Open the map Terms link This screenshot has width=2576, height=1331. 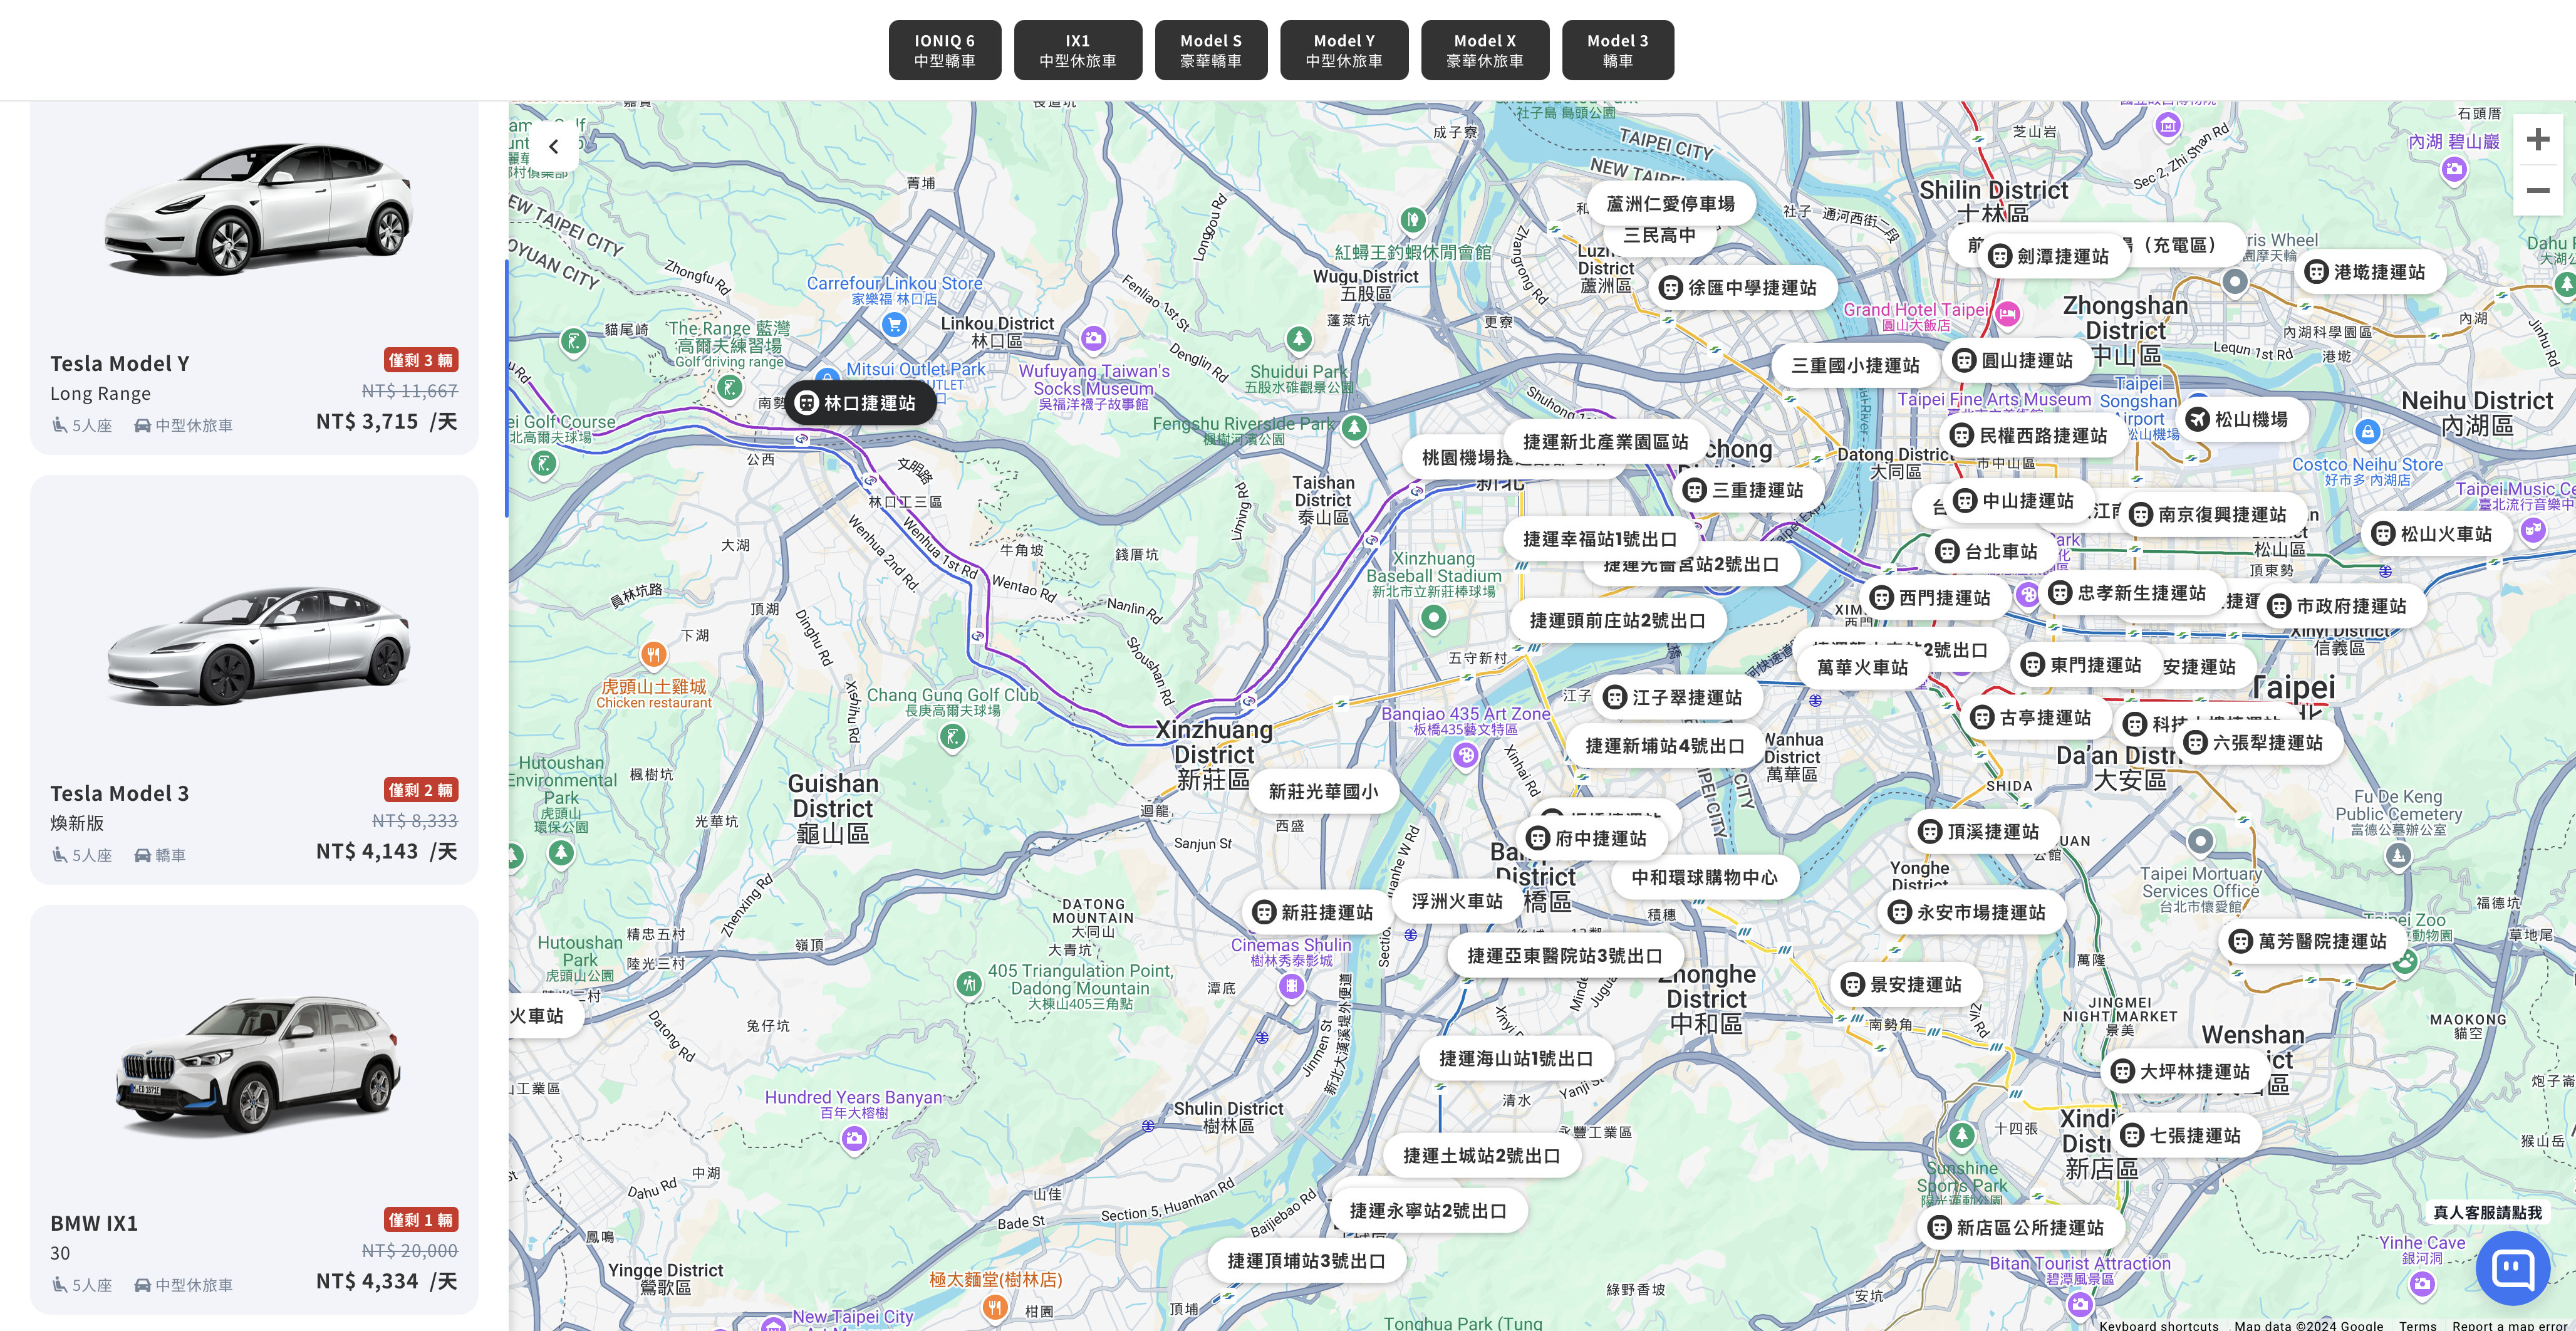2417,1325
